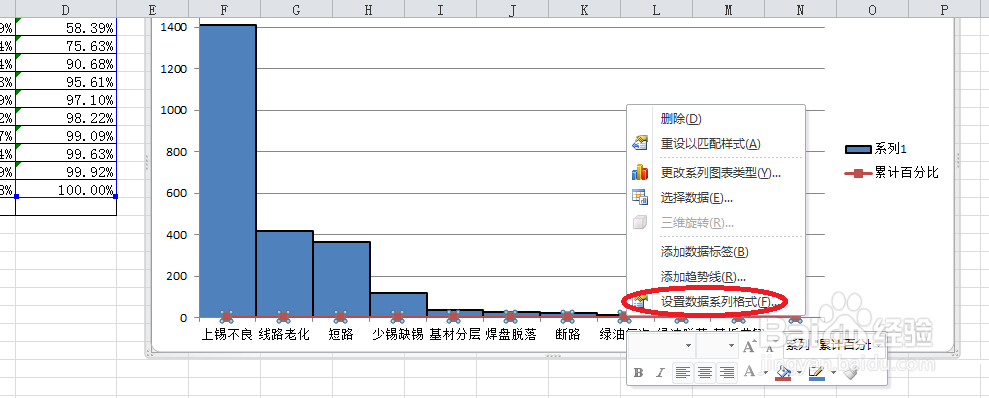Select column P header
The height and width of the screenshot is (398, 989).
pyautogui.click(x=944, y=9)
